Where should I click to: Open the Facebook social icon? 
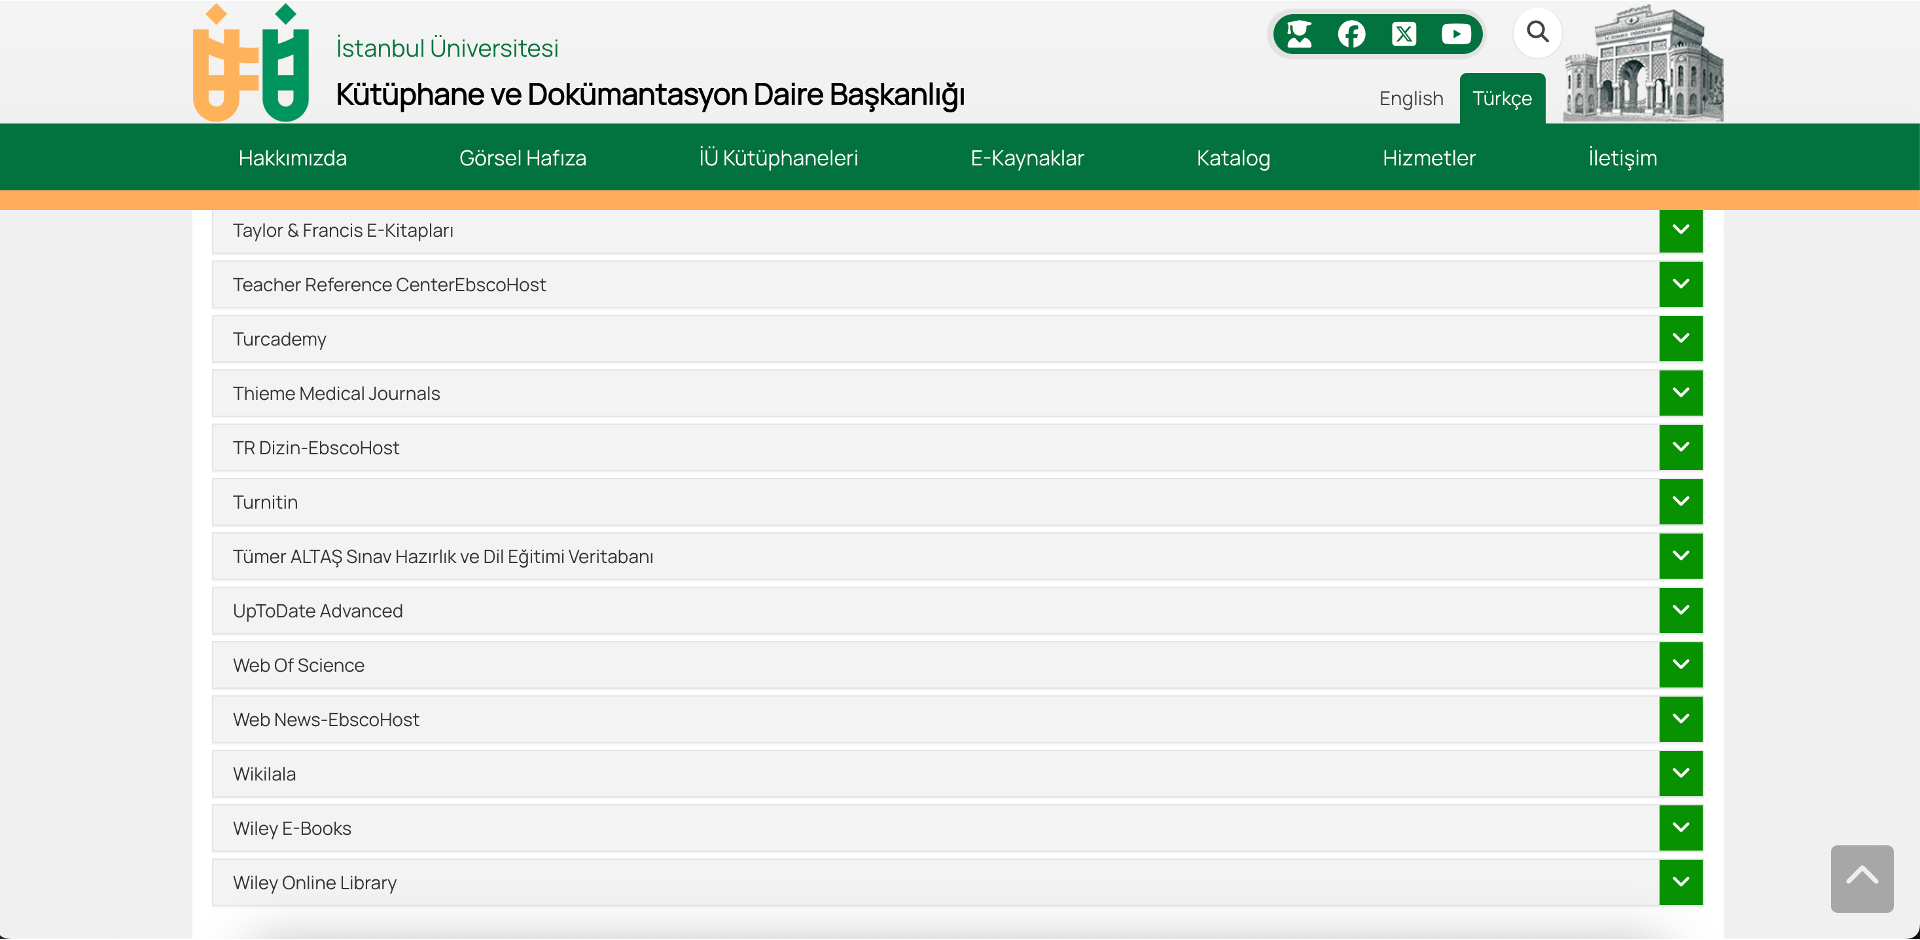coord(1351,34)
